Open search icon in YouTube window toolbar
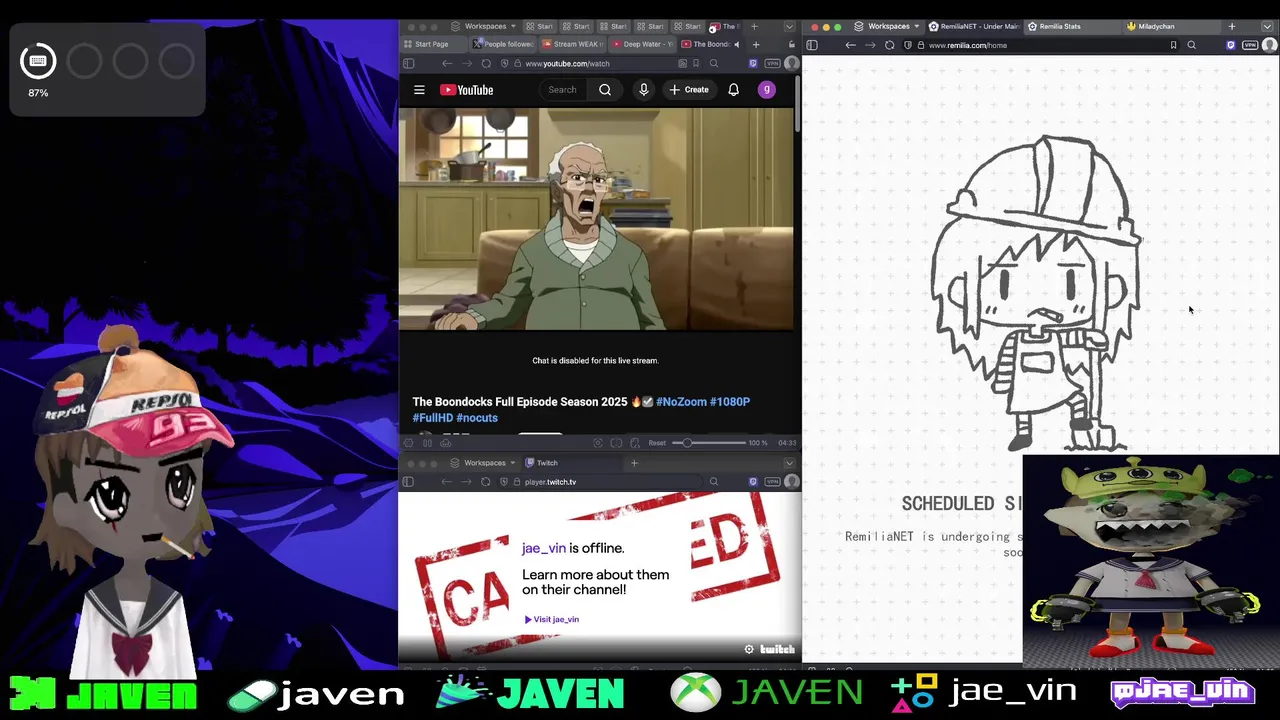1280x720 pixels. click(714, 63)
